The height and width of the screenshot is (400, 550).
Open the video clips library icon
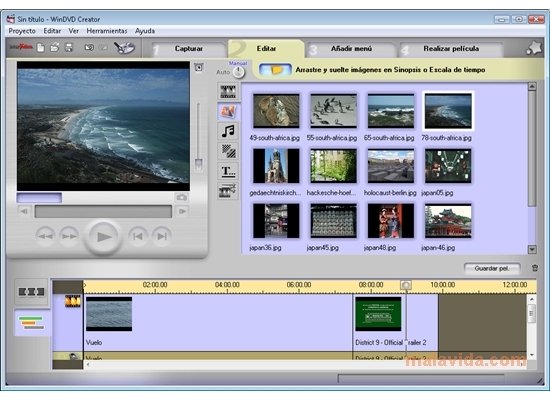coord(228,92)
